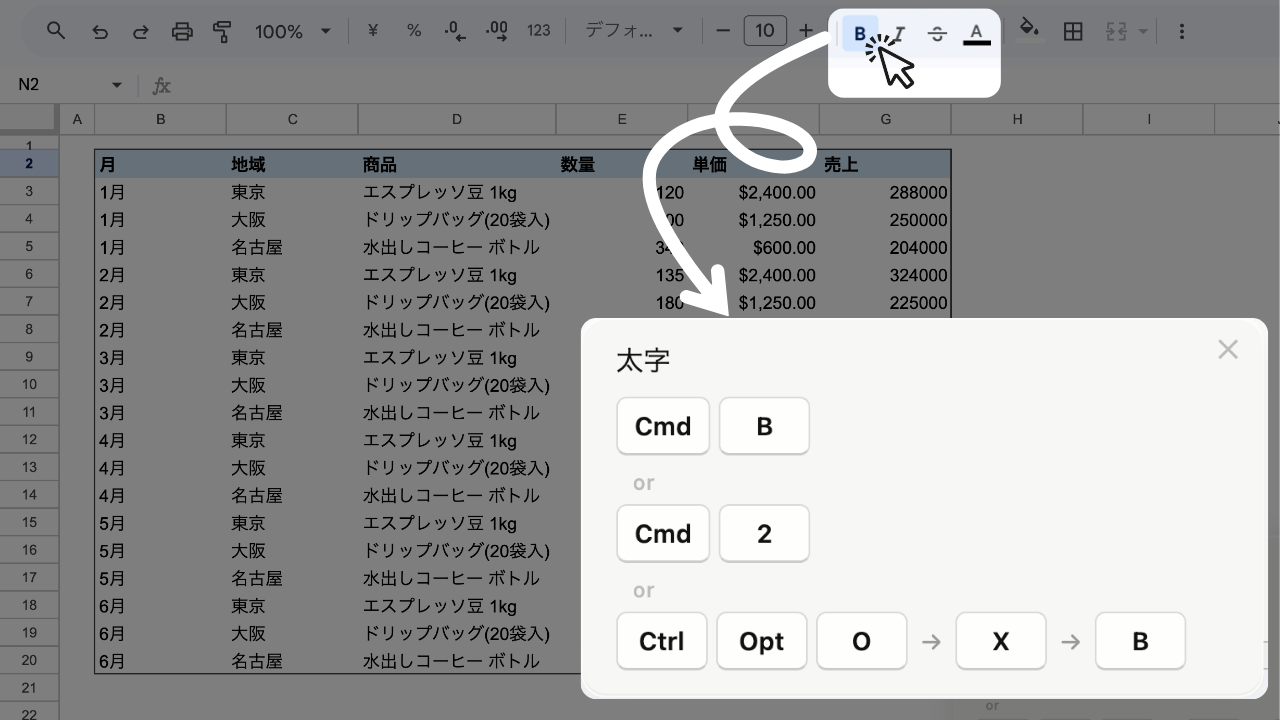Click header cell 売上
This screenshot has width=1280, height=720.
[x=885, y=164]
